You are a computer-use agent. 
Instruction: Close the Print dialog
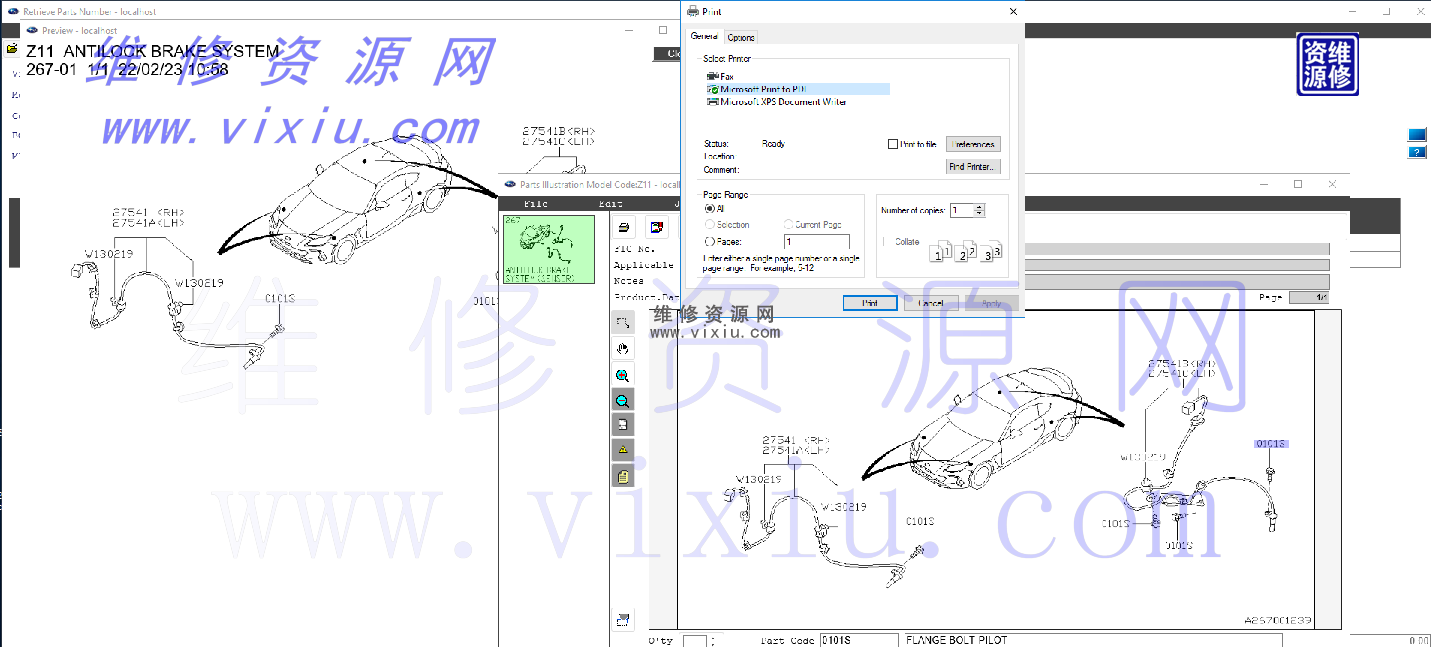[1013, 11]
